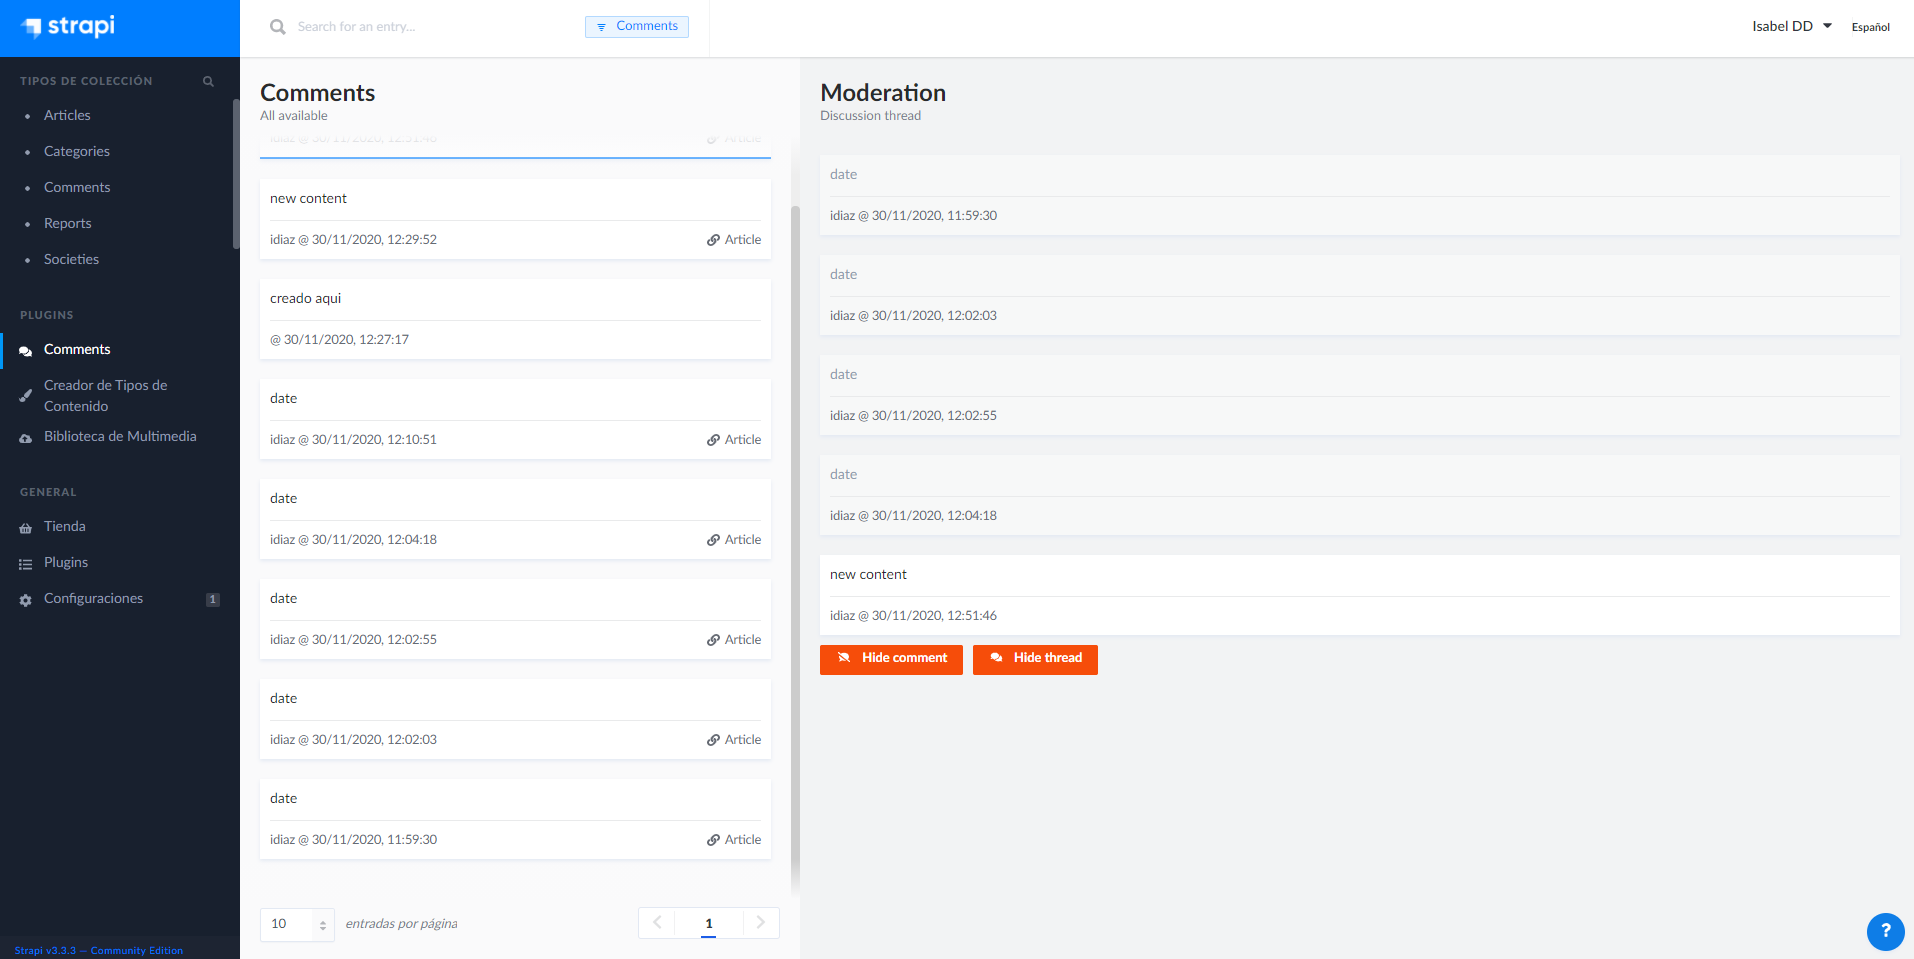Open the Plugins list icon
This screenshot has height=959, width=1914.
point(25,562)
